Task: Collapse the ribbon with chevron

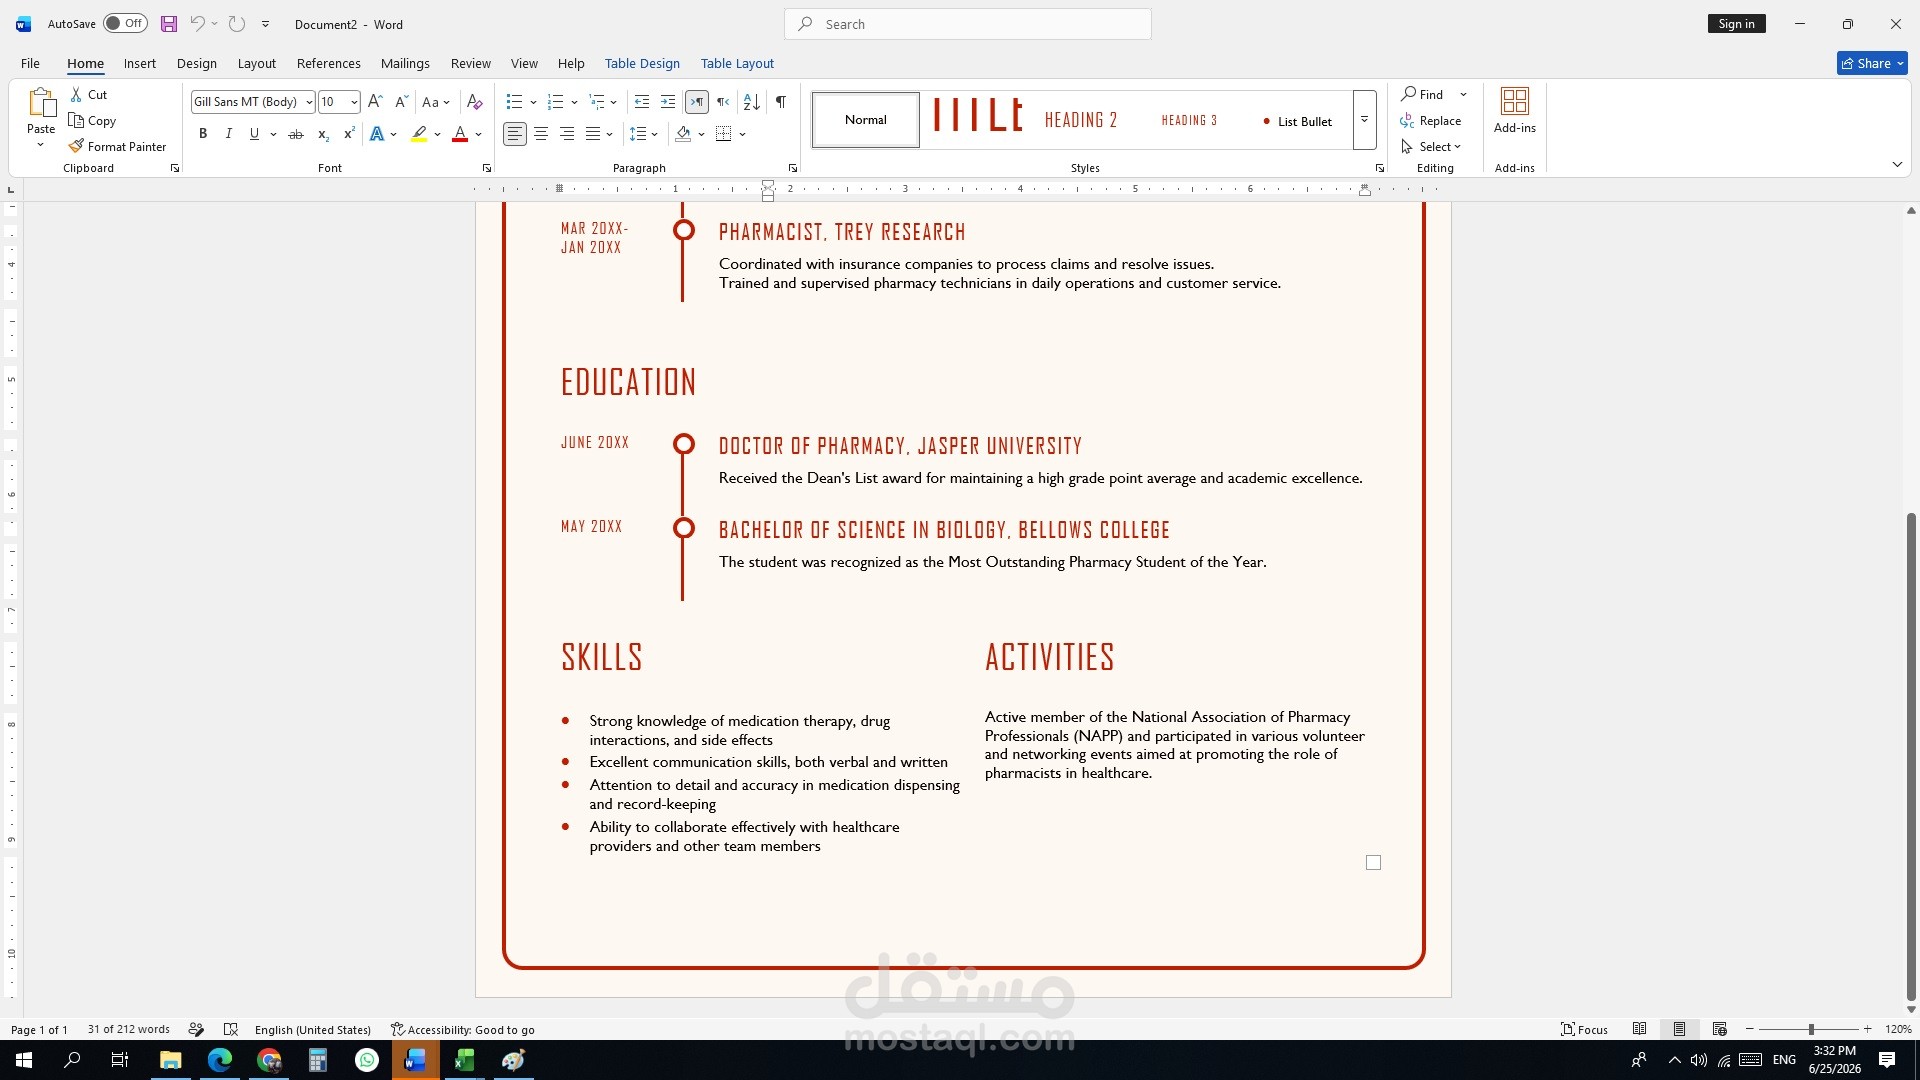Action: [1897, 164]
